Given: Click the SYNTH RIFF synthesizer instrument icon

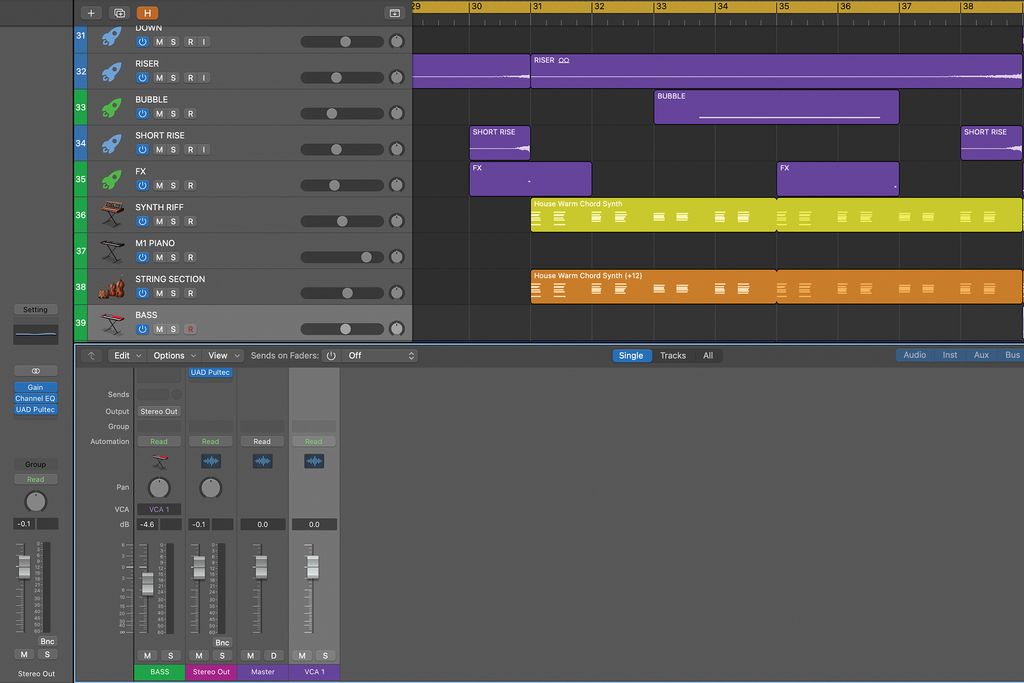Looking at the screenshot, I should click(112, 215).
